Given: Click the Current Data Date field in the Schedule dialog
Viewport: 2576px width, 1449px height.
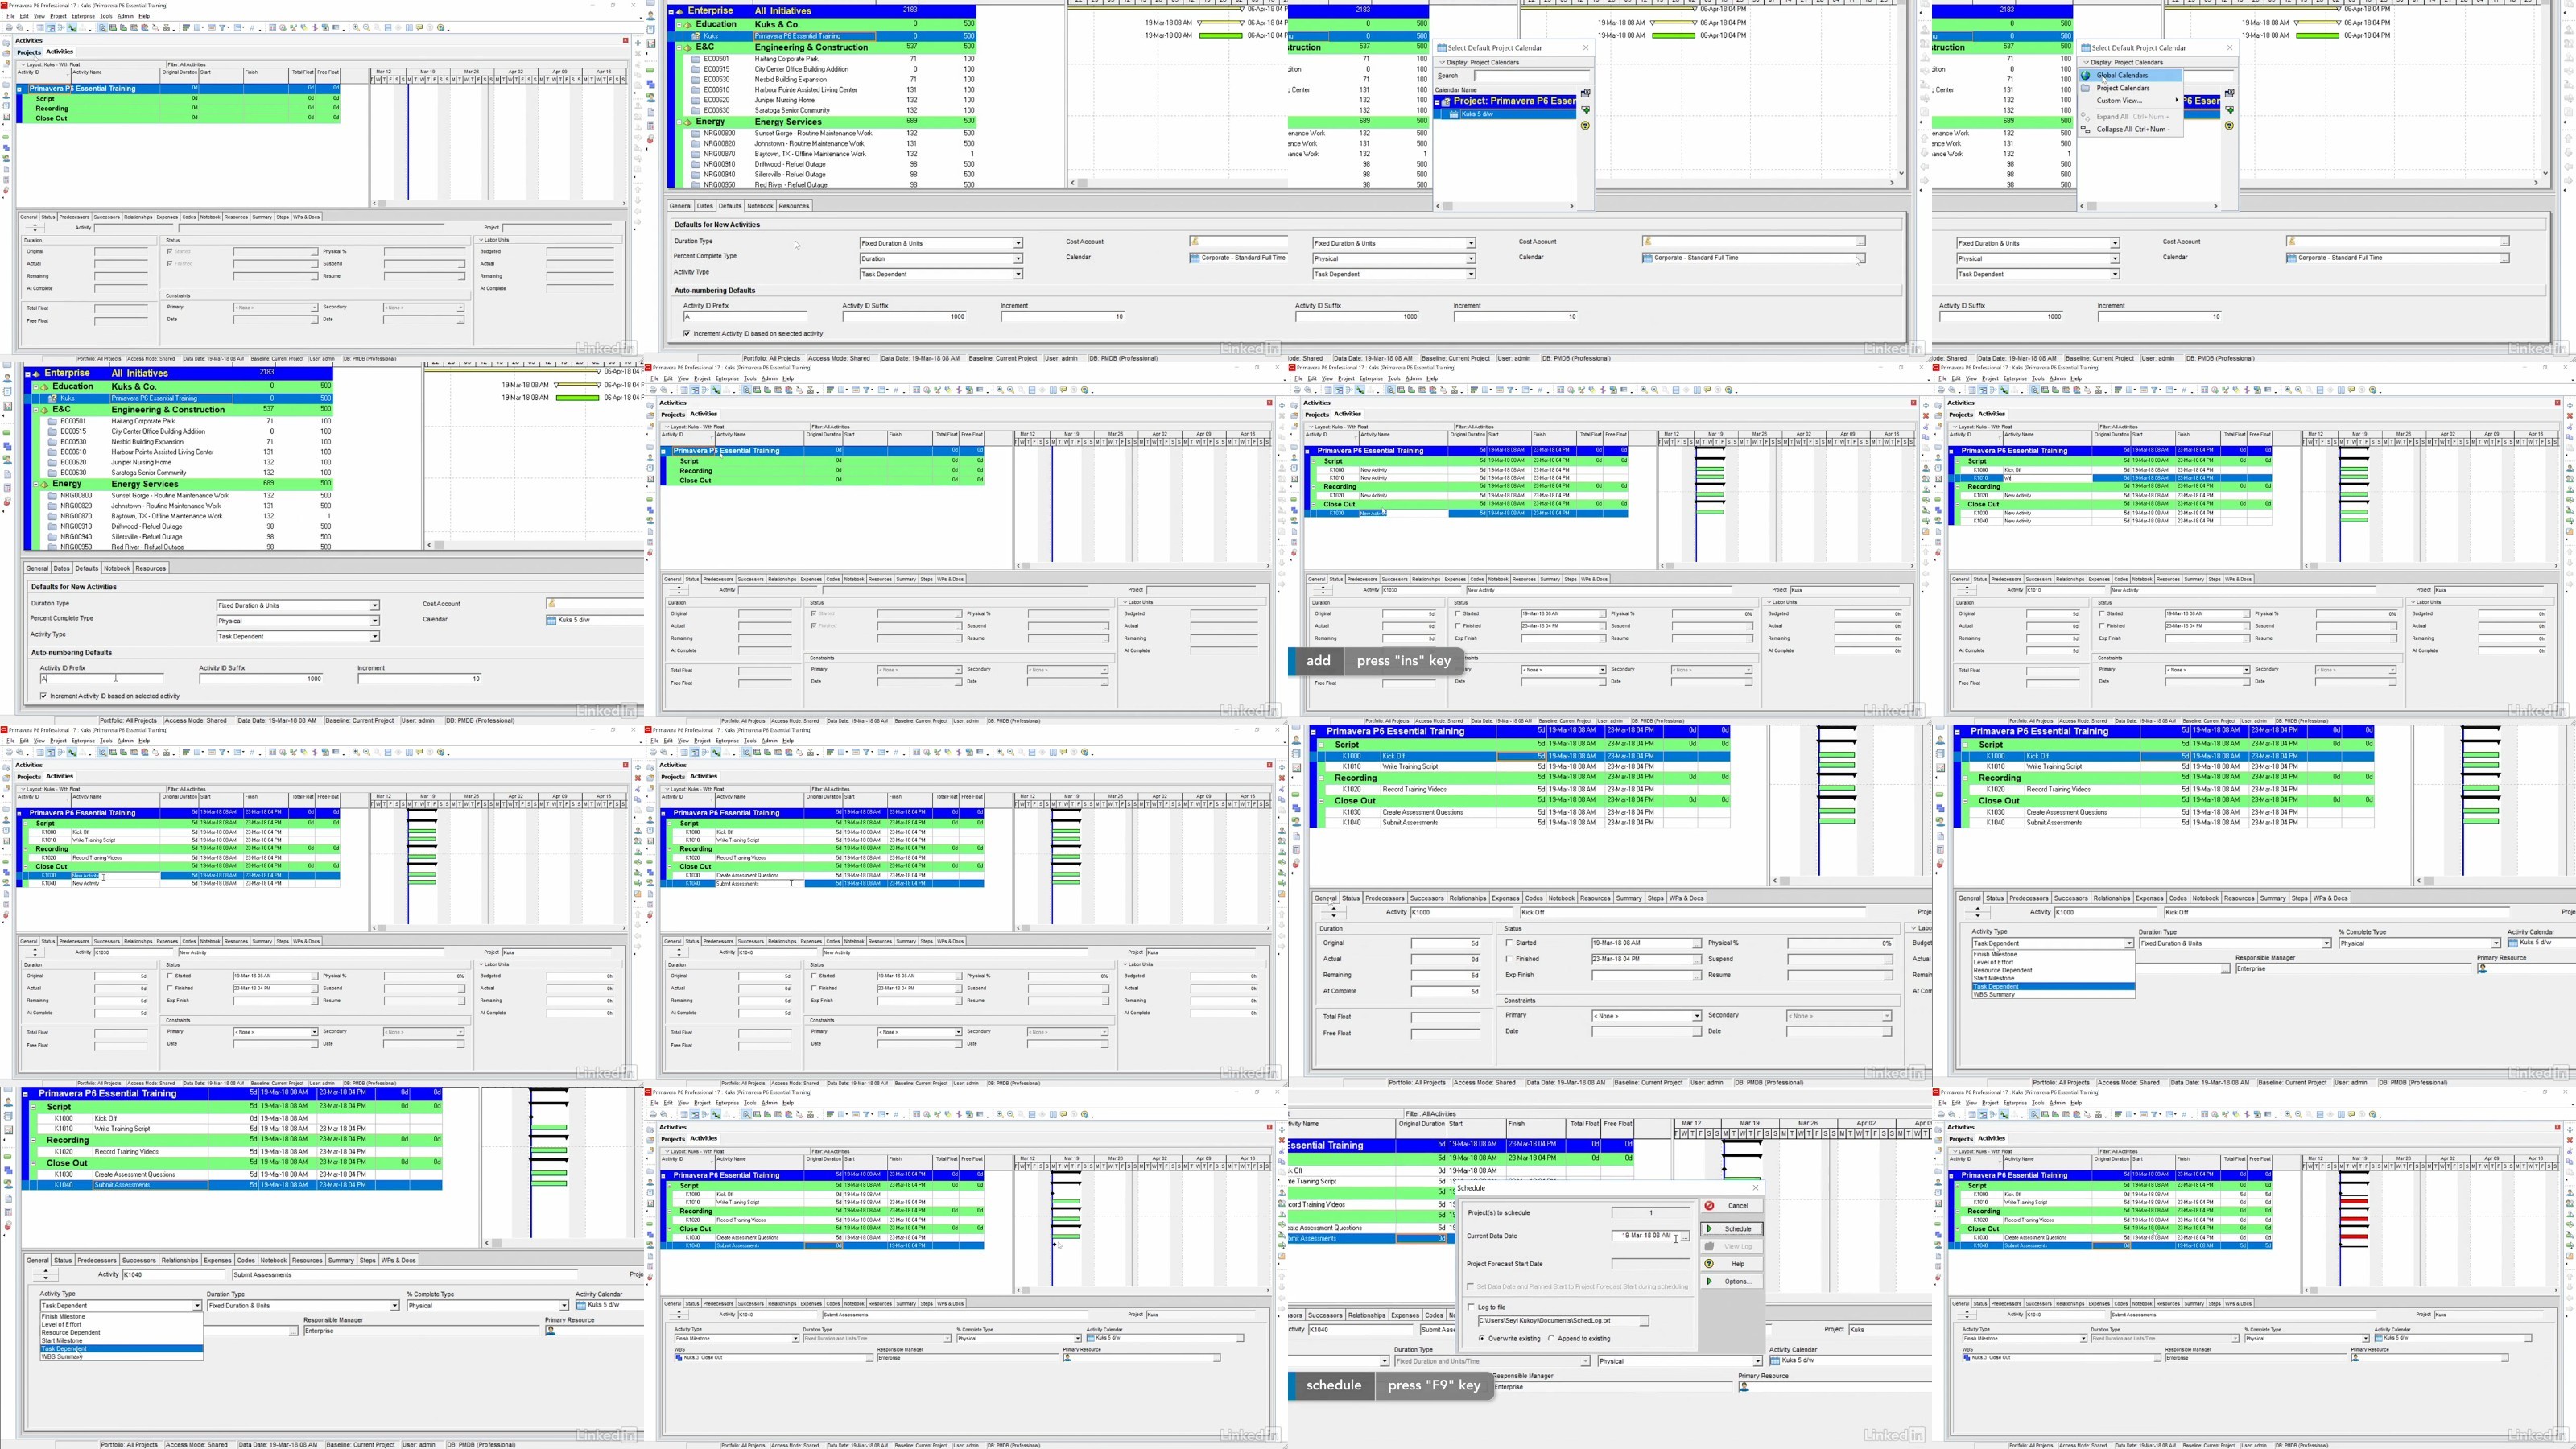Looking at the screenshot, I should 1645,1236.
